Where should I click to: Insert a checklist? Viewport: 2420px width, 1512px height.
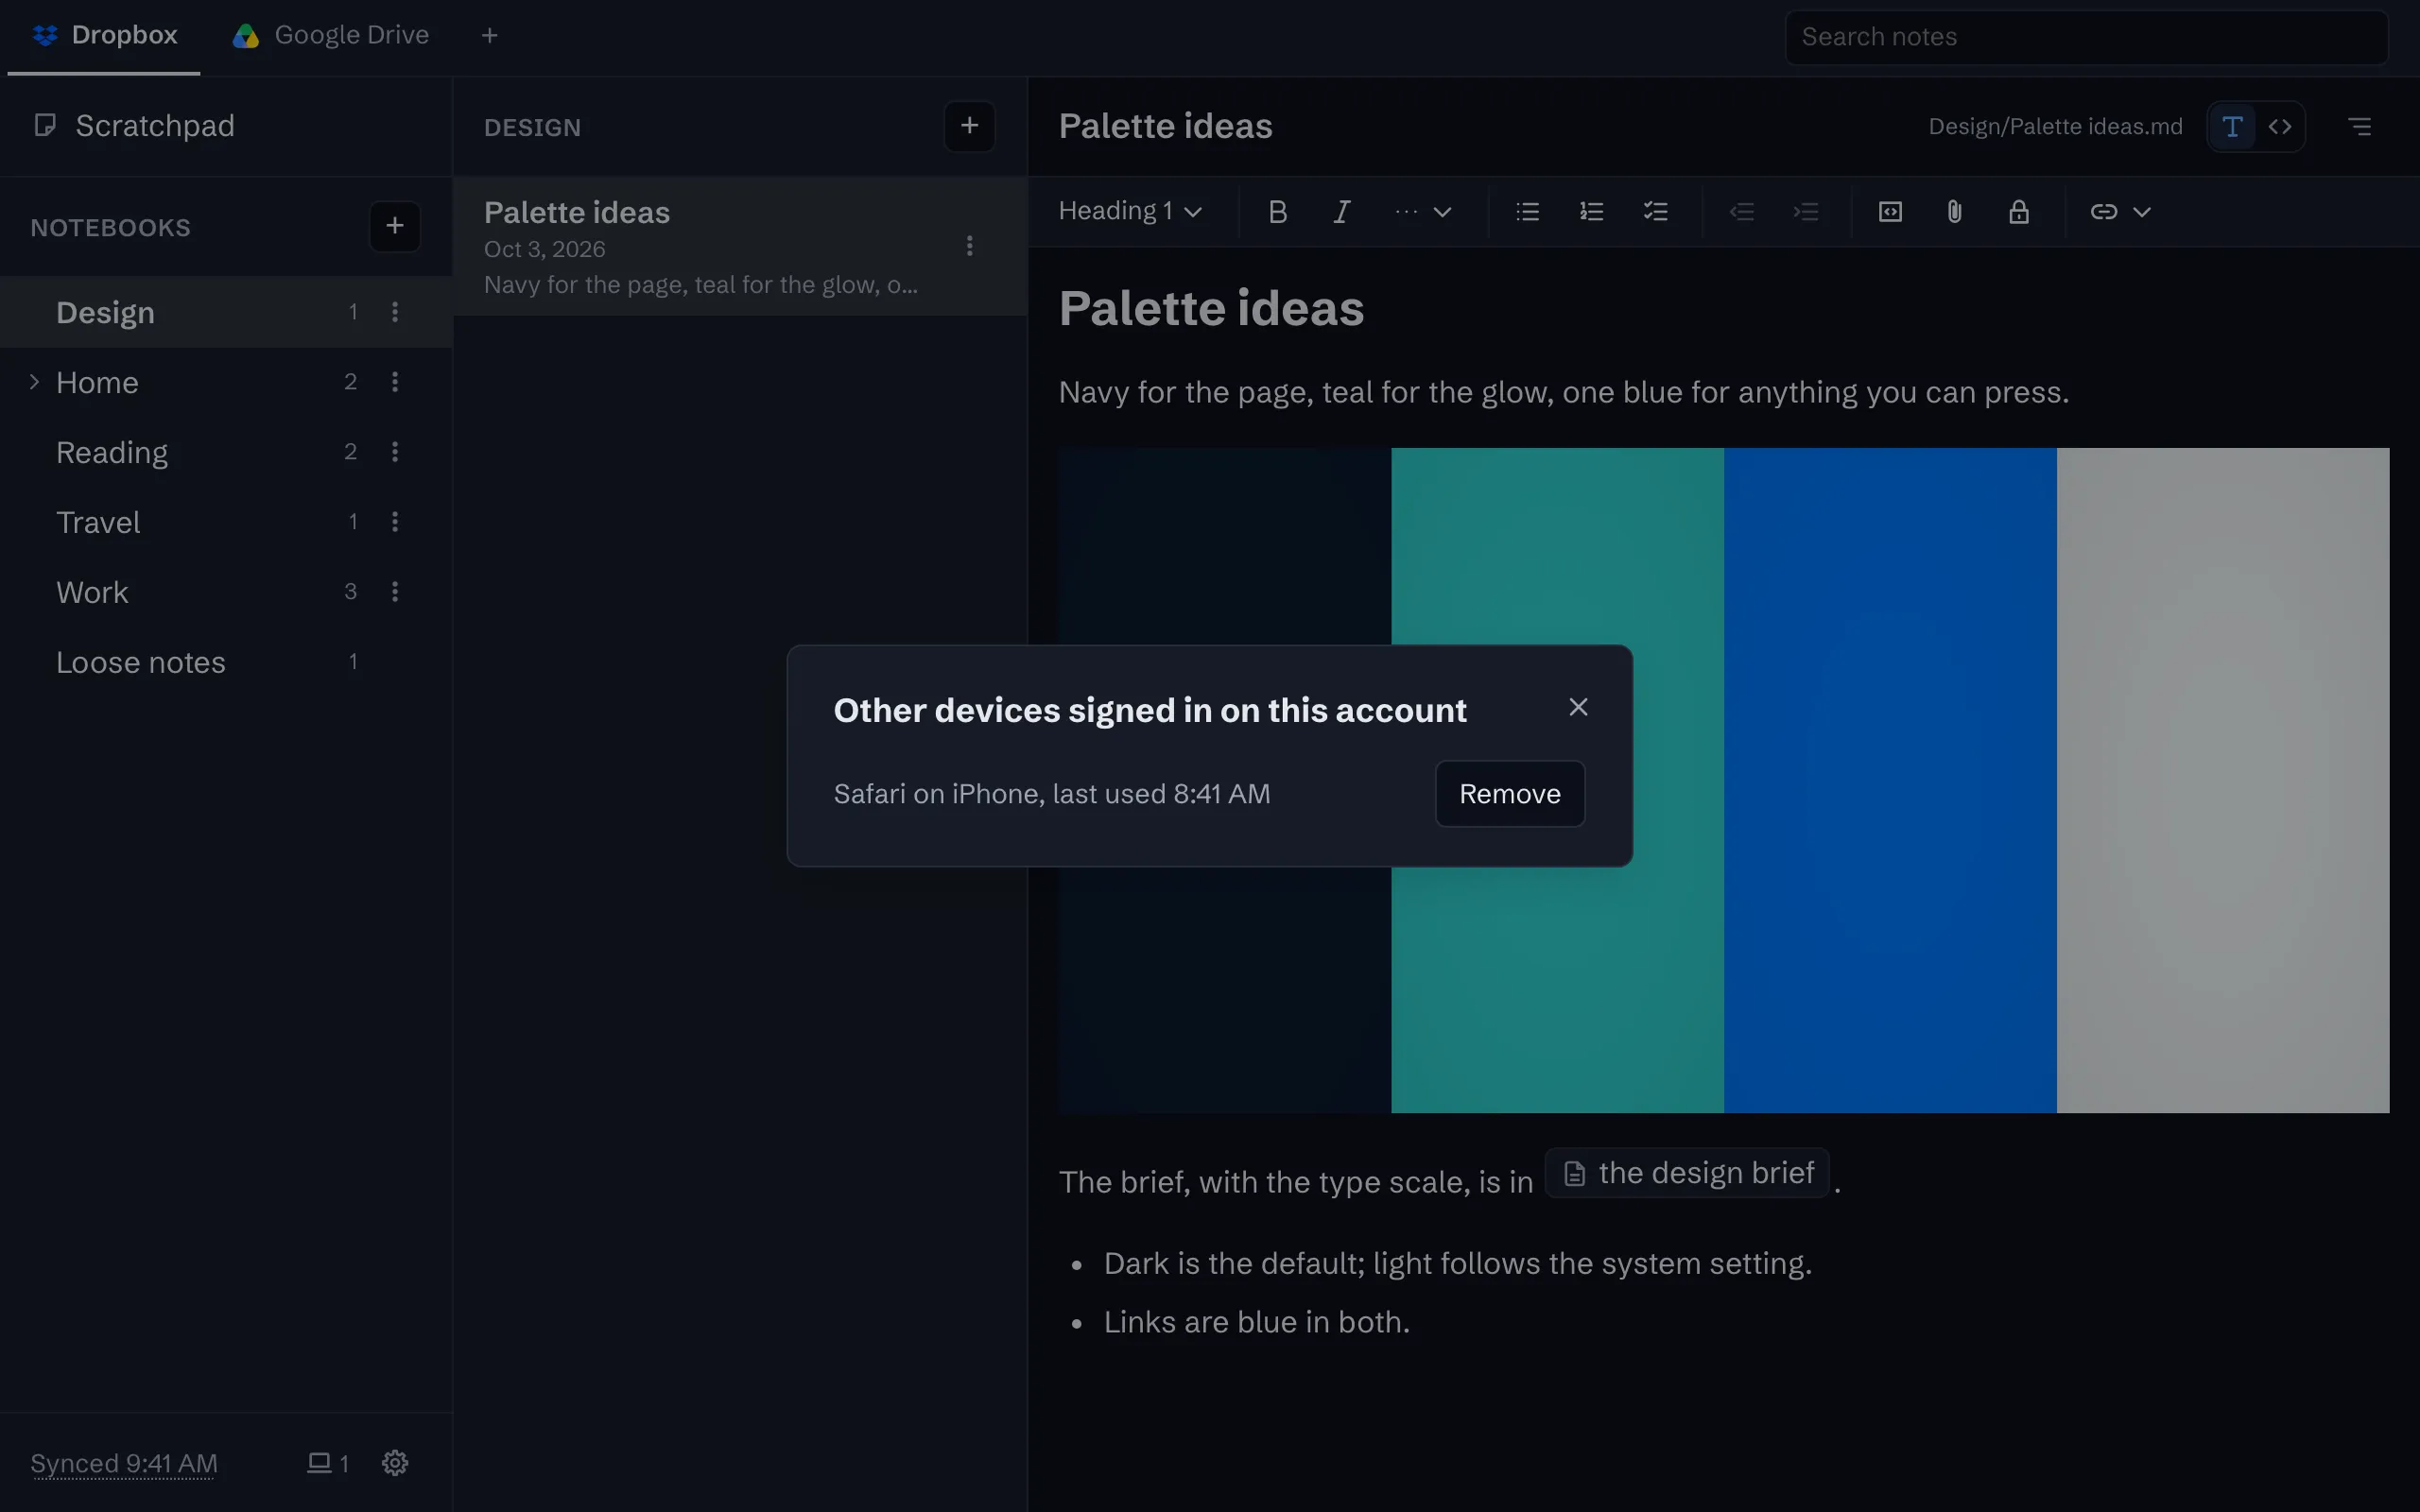coord(1655,212)
